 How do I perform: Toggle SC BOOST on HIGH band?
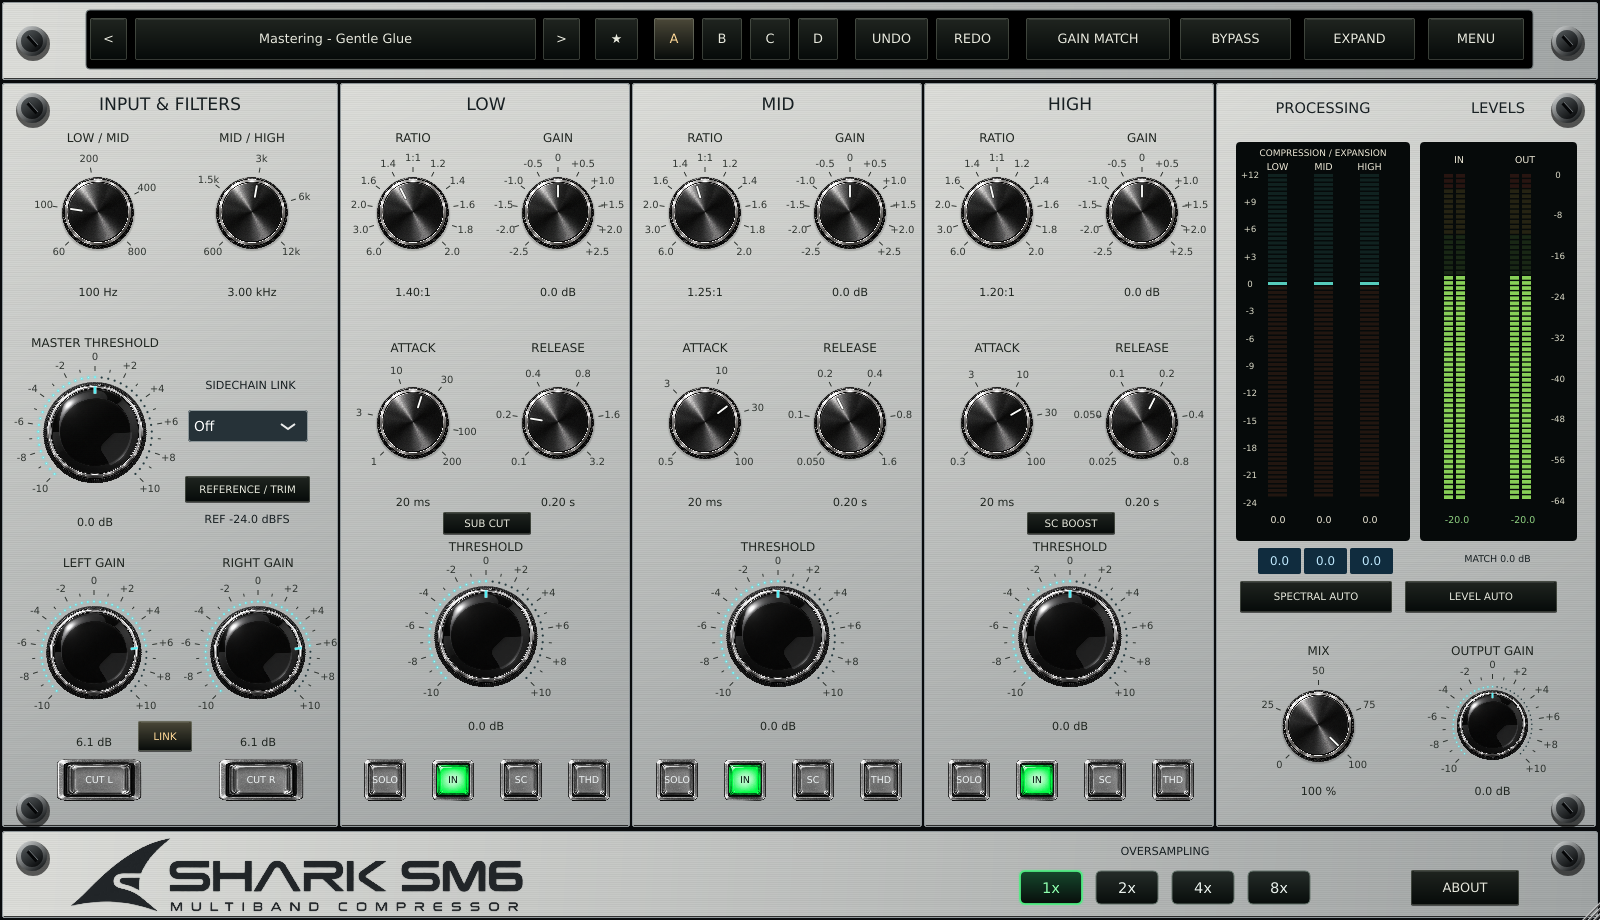point(1071,523)
